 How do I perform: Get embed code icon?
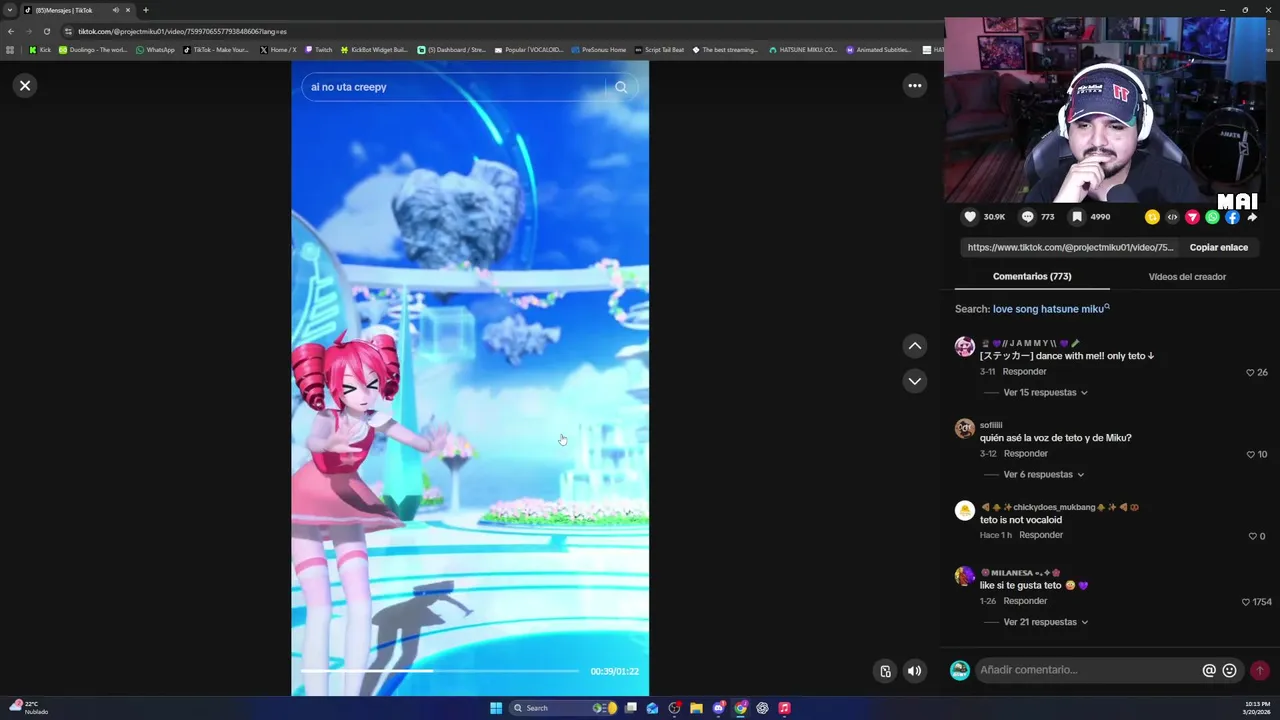pyautogui.click(x=1172, y=217)
